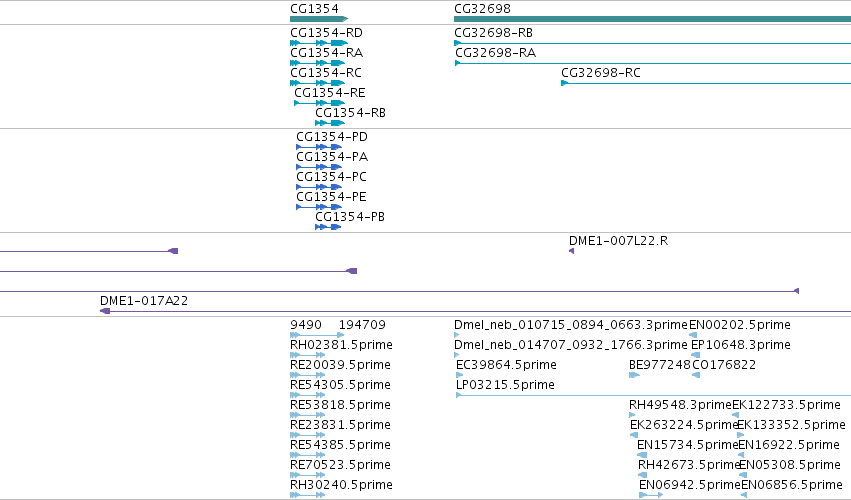Click the LP03215.5prime alignment line
Screen dimensions: 851x500
point(653,395)
